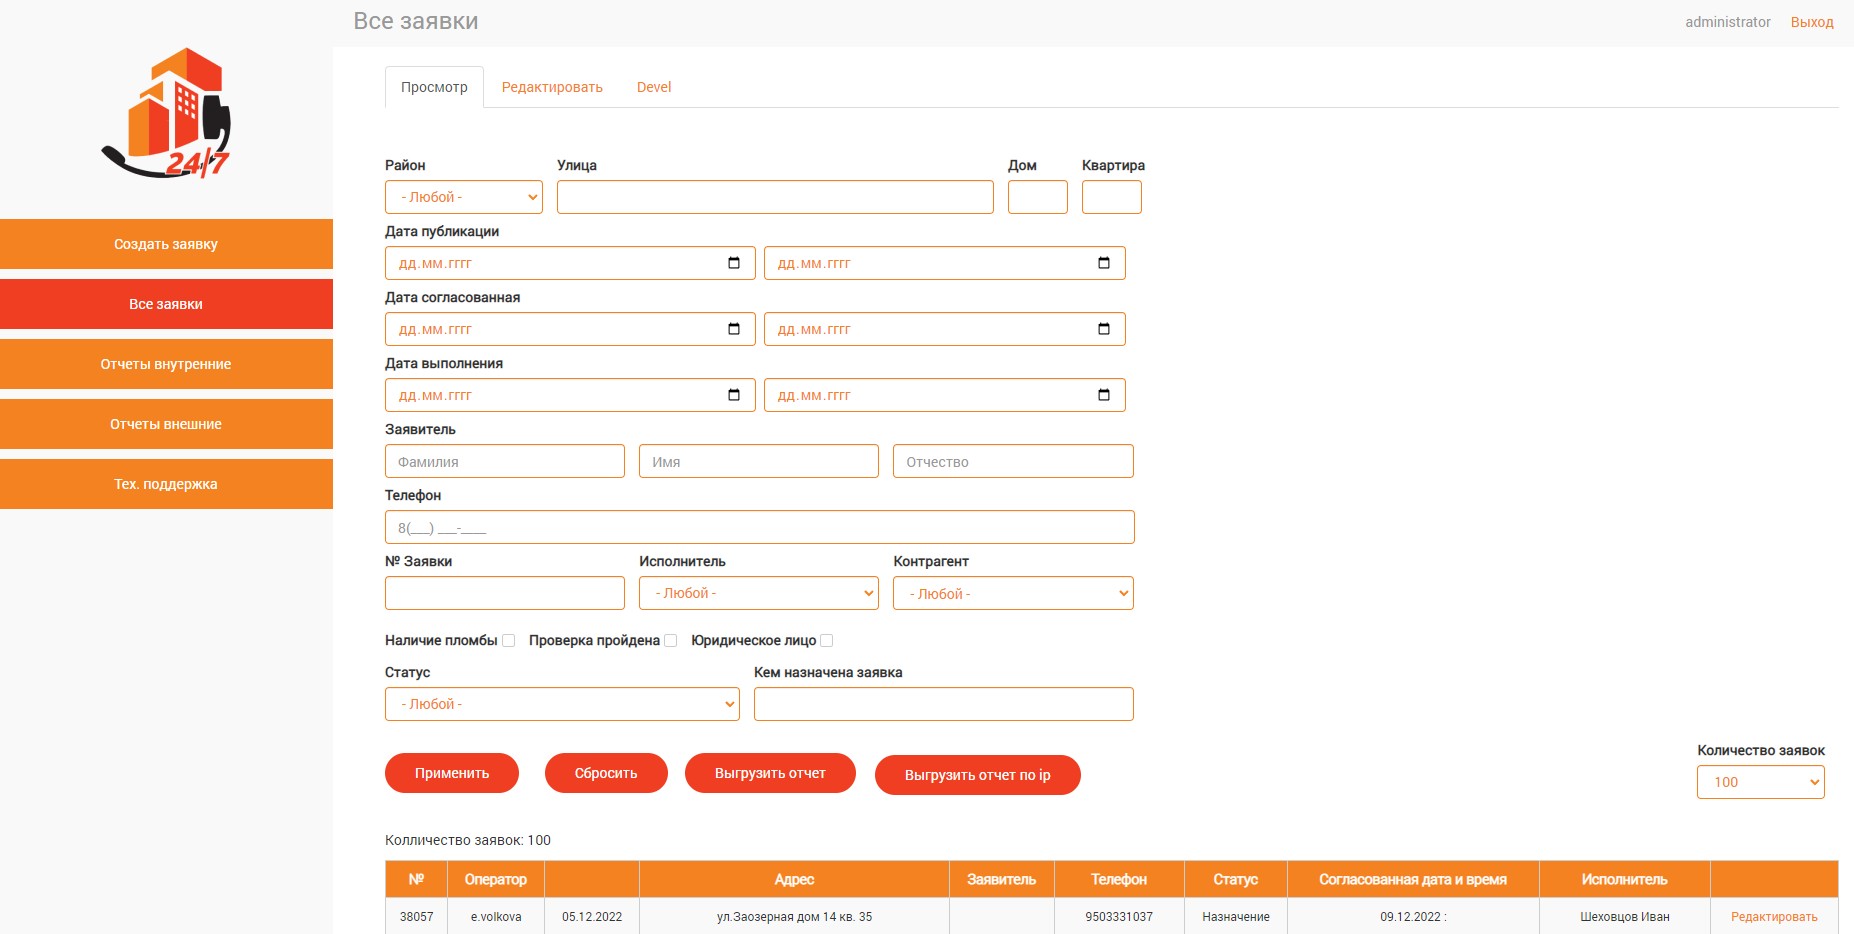Select date 05.12.2022 cell
The height and width of the screenshot is (934, 1854).
[592, 917]
